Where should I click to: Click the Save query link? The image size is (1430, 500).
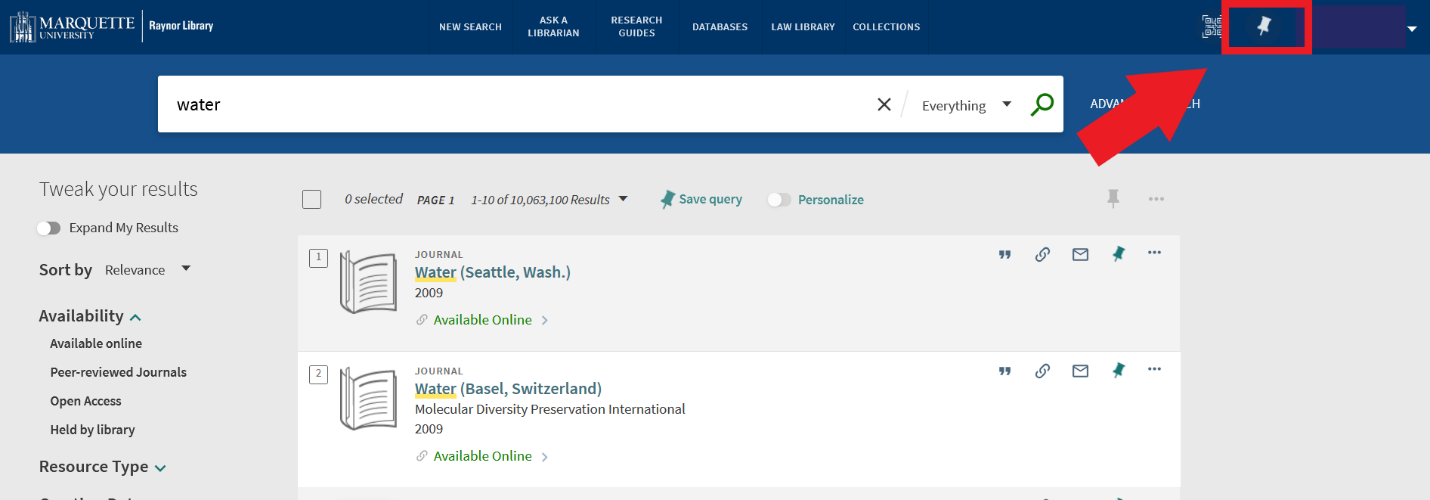pyautogui.click(x=701, y=200)
